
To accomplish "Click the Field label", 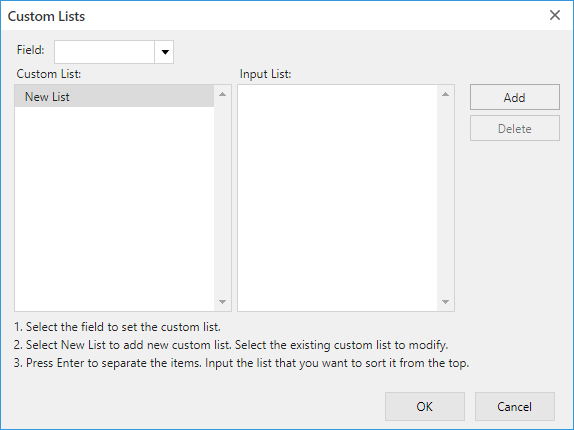I will coord(30,50).
